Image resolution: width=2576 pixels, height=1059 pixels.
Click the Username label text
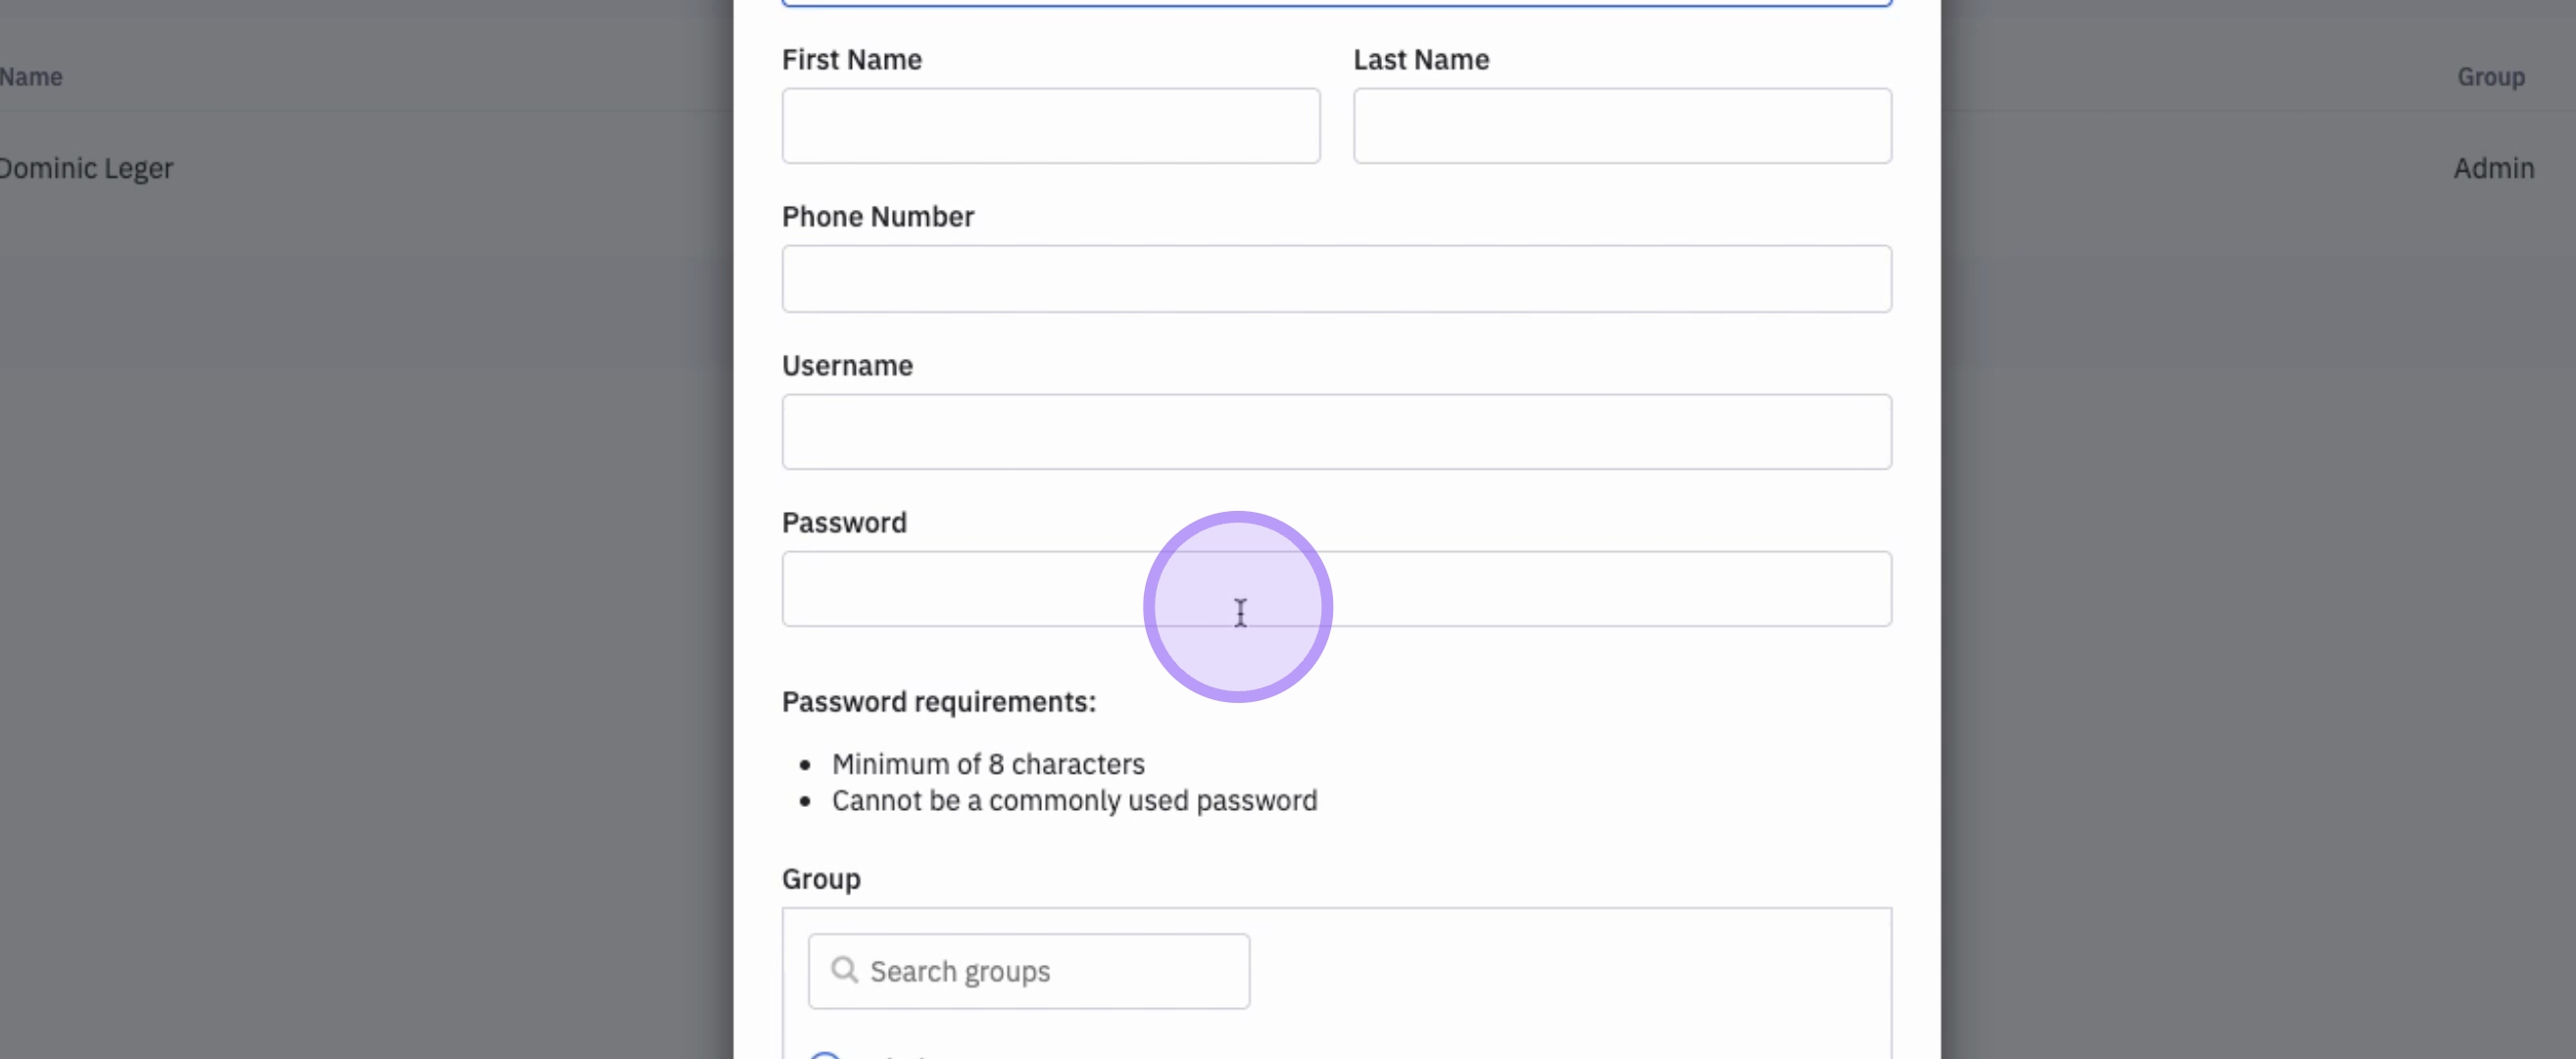847,366
